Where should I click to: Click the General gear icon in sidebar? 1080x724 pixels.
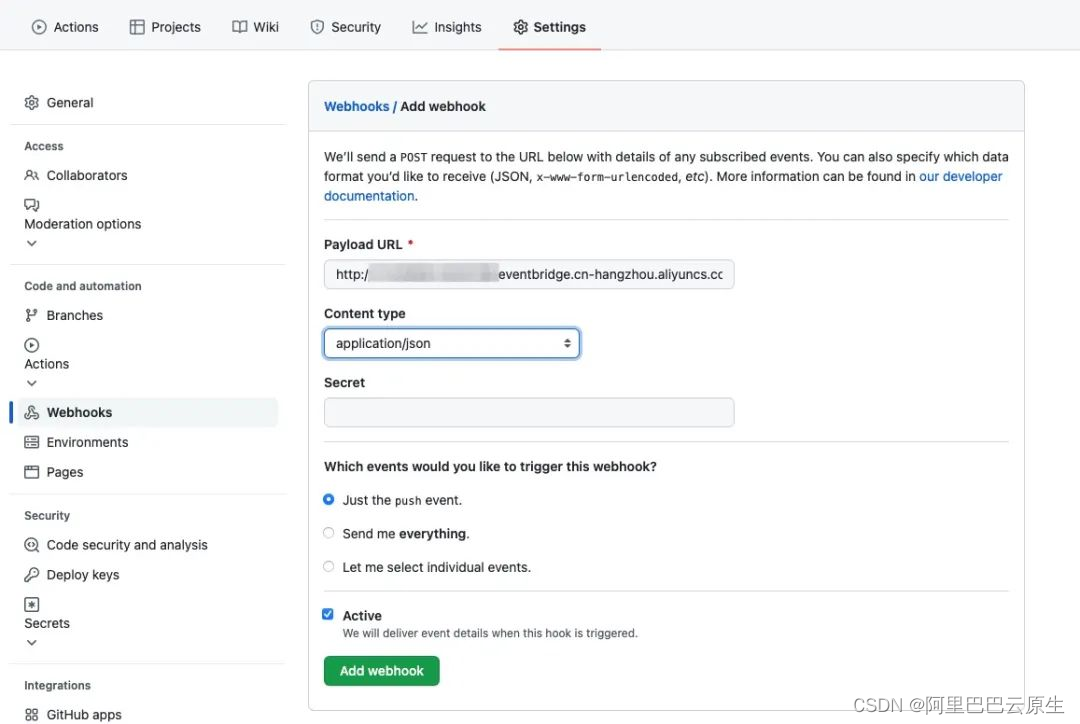coord(32,103)
